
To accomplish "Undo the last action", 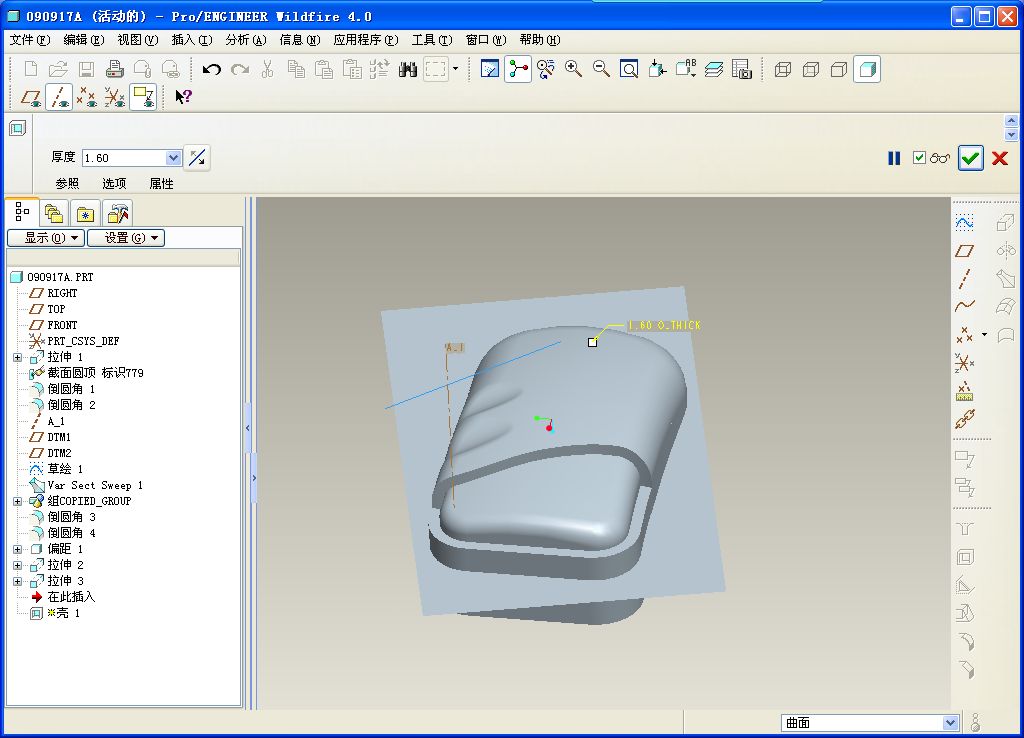I will coord(211,69).
